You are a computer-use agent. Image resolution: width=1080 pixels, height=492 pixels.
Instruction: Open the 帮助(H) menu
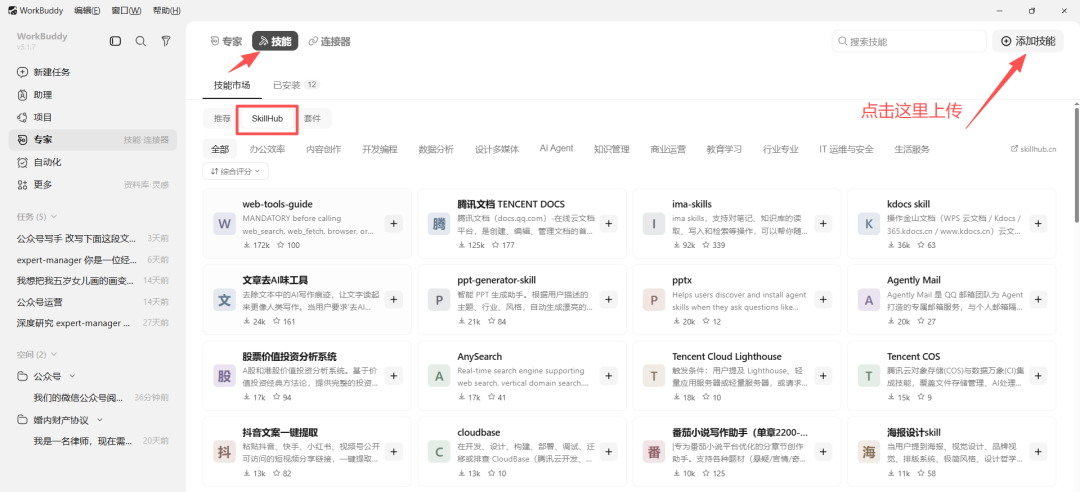pos(167,10)
